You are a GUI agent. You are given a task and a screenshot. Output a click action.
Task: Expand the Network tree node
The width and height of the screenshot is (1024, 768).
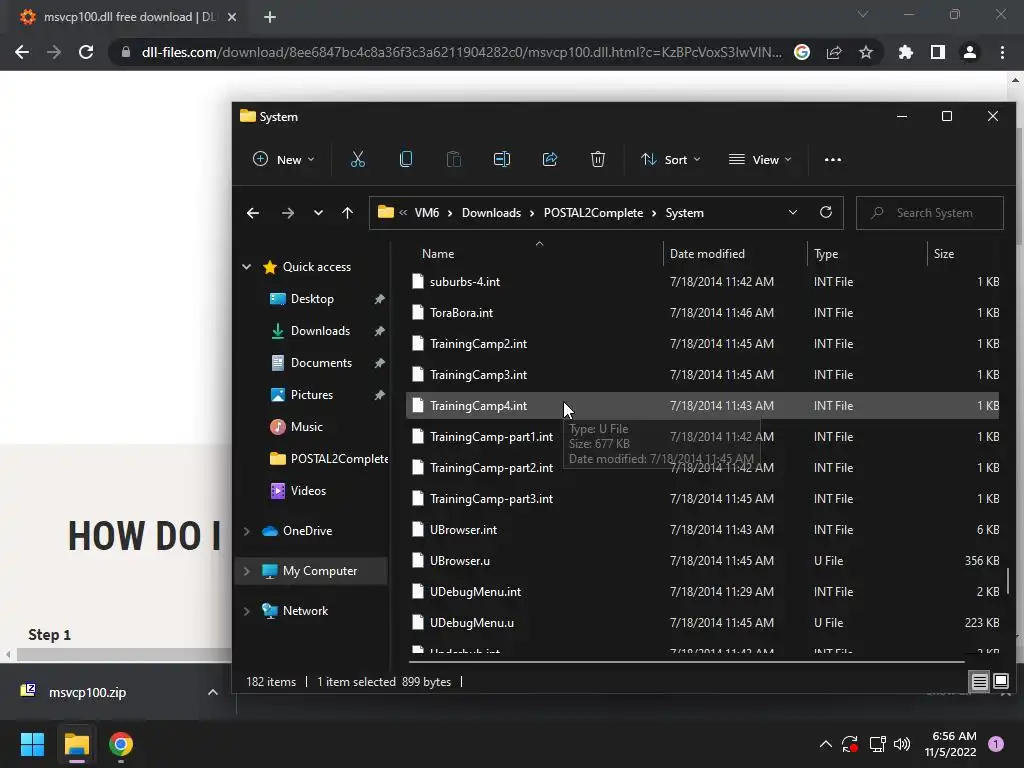click(x=246, y=611)
